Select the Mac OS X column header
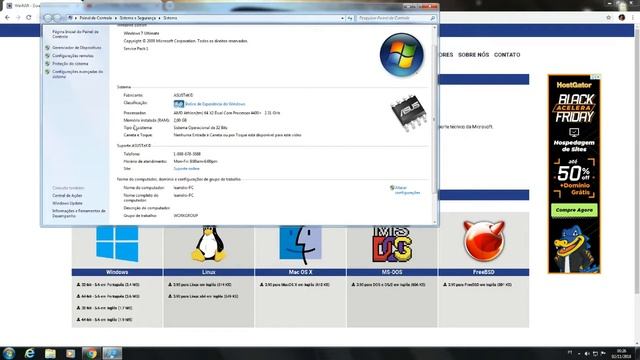Viewport: 640px width, 360px height. tap(300, 272)
